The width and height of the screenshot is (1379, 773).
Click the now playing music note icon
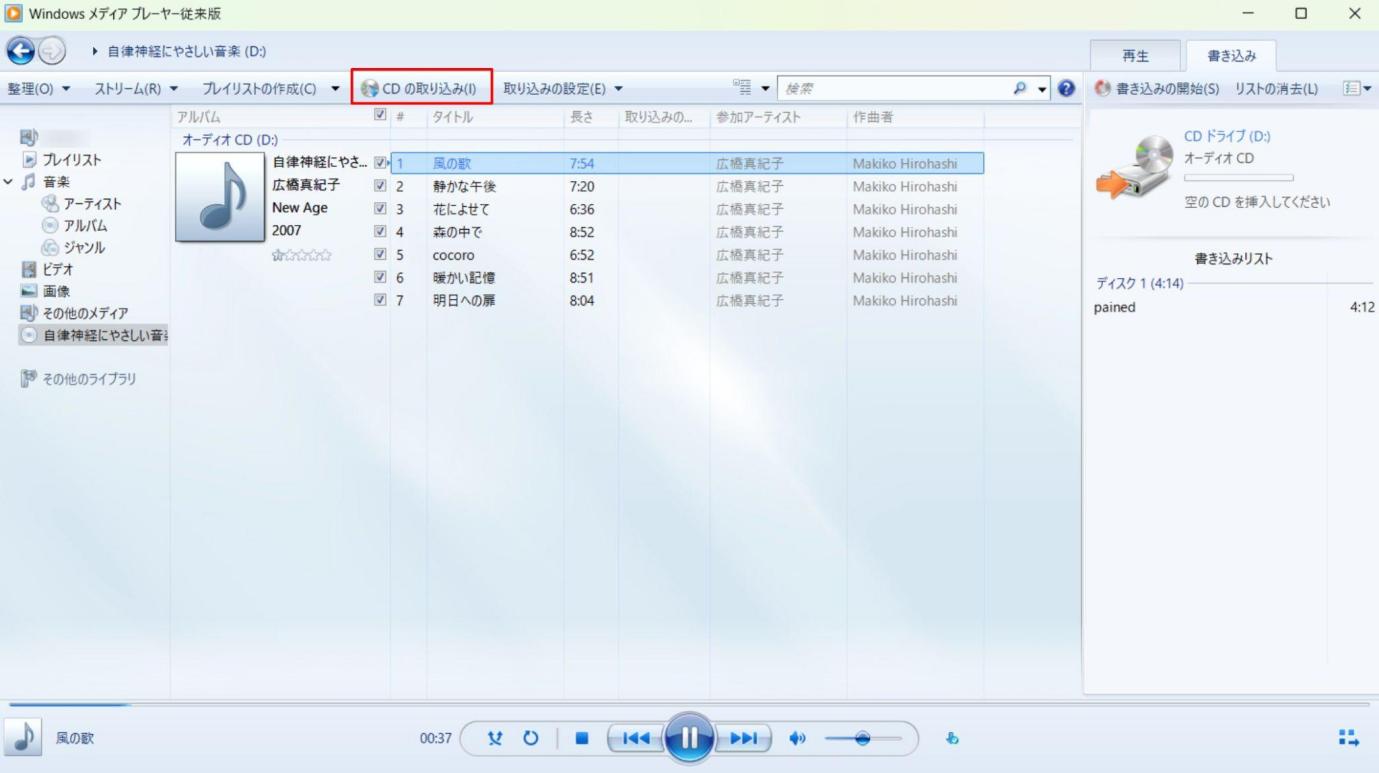24,738
